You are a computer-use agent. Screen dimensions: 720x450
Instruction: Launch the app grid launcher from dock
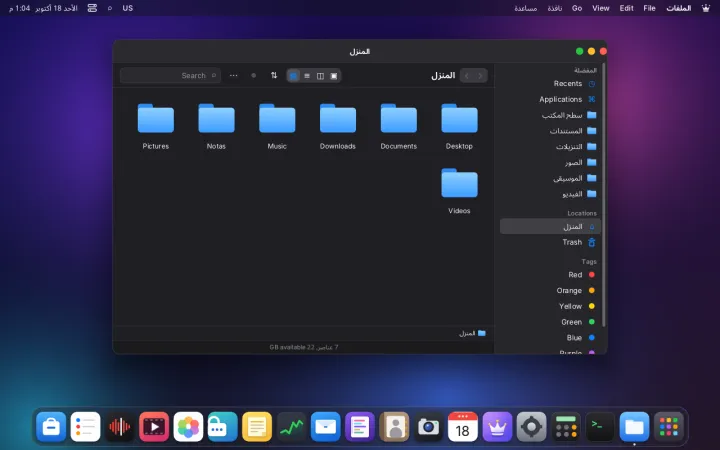click(x=669, y=427)
